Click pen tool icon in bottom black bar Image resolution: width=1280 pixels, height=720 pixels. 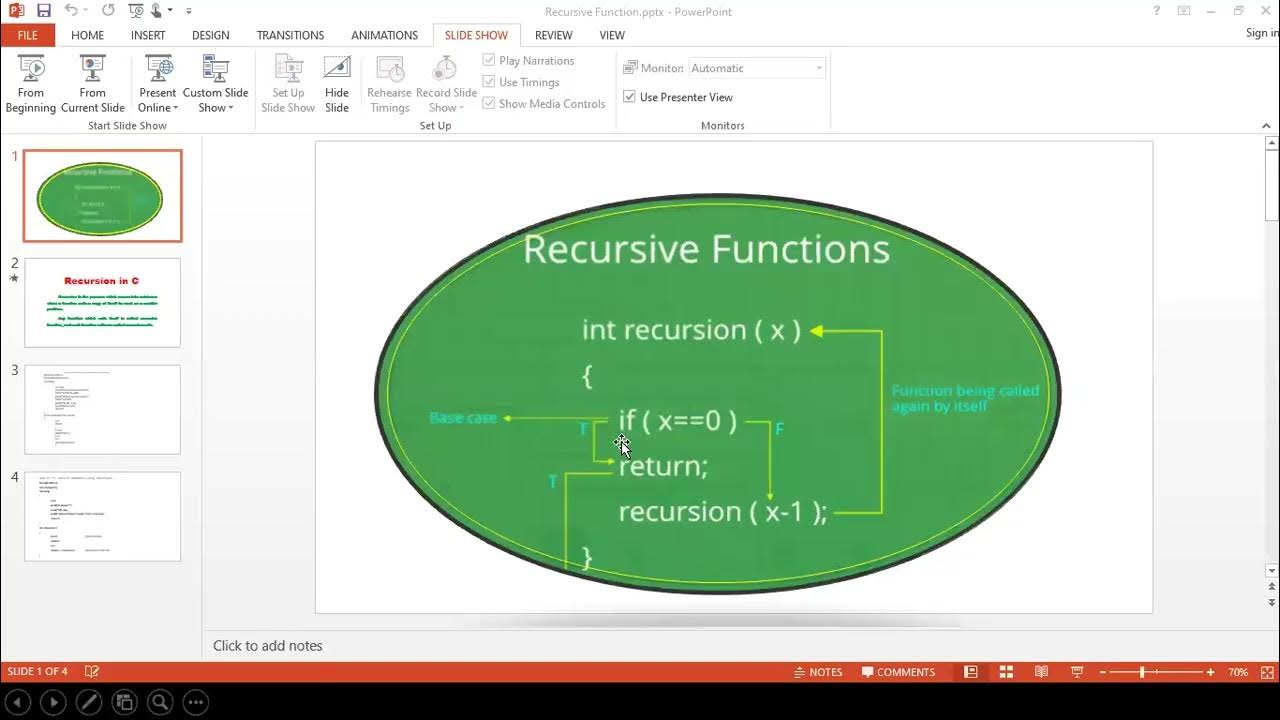click(x=88, y=702)
